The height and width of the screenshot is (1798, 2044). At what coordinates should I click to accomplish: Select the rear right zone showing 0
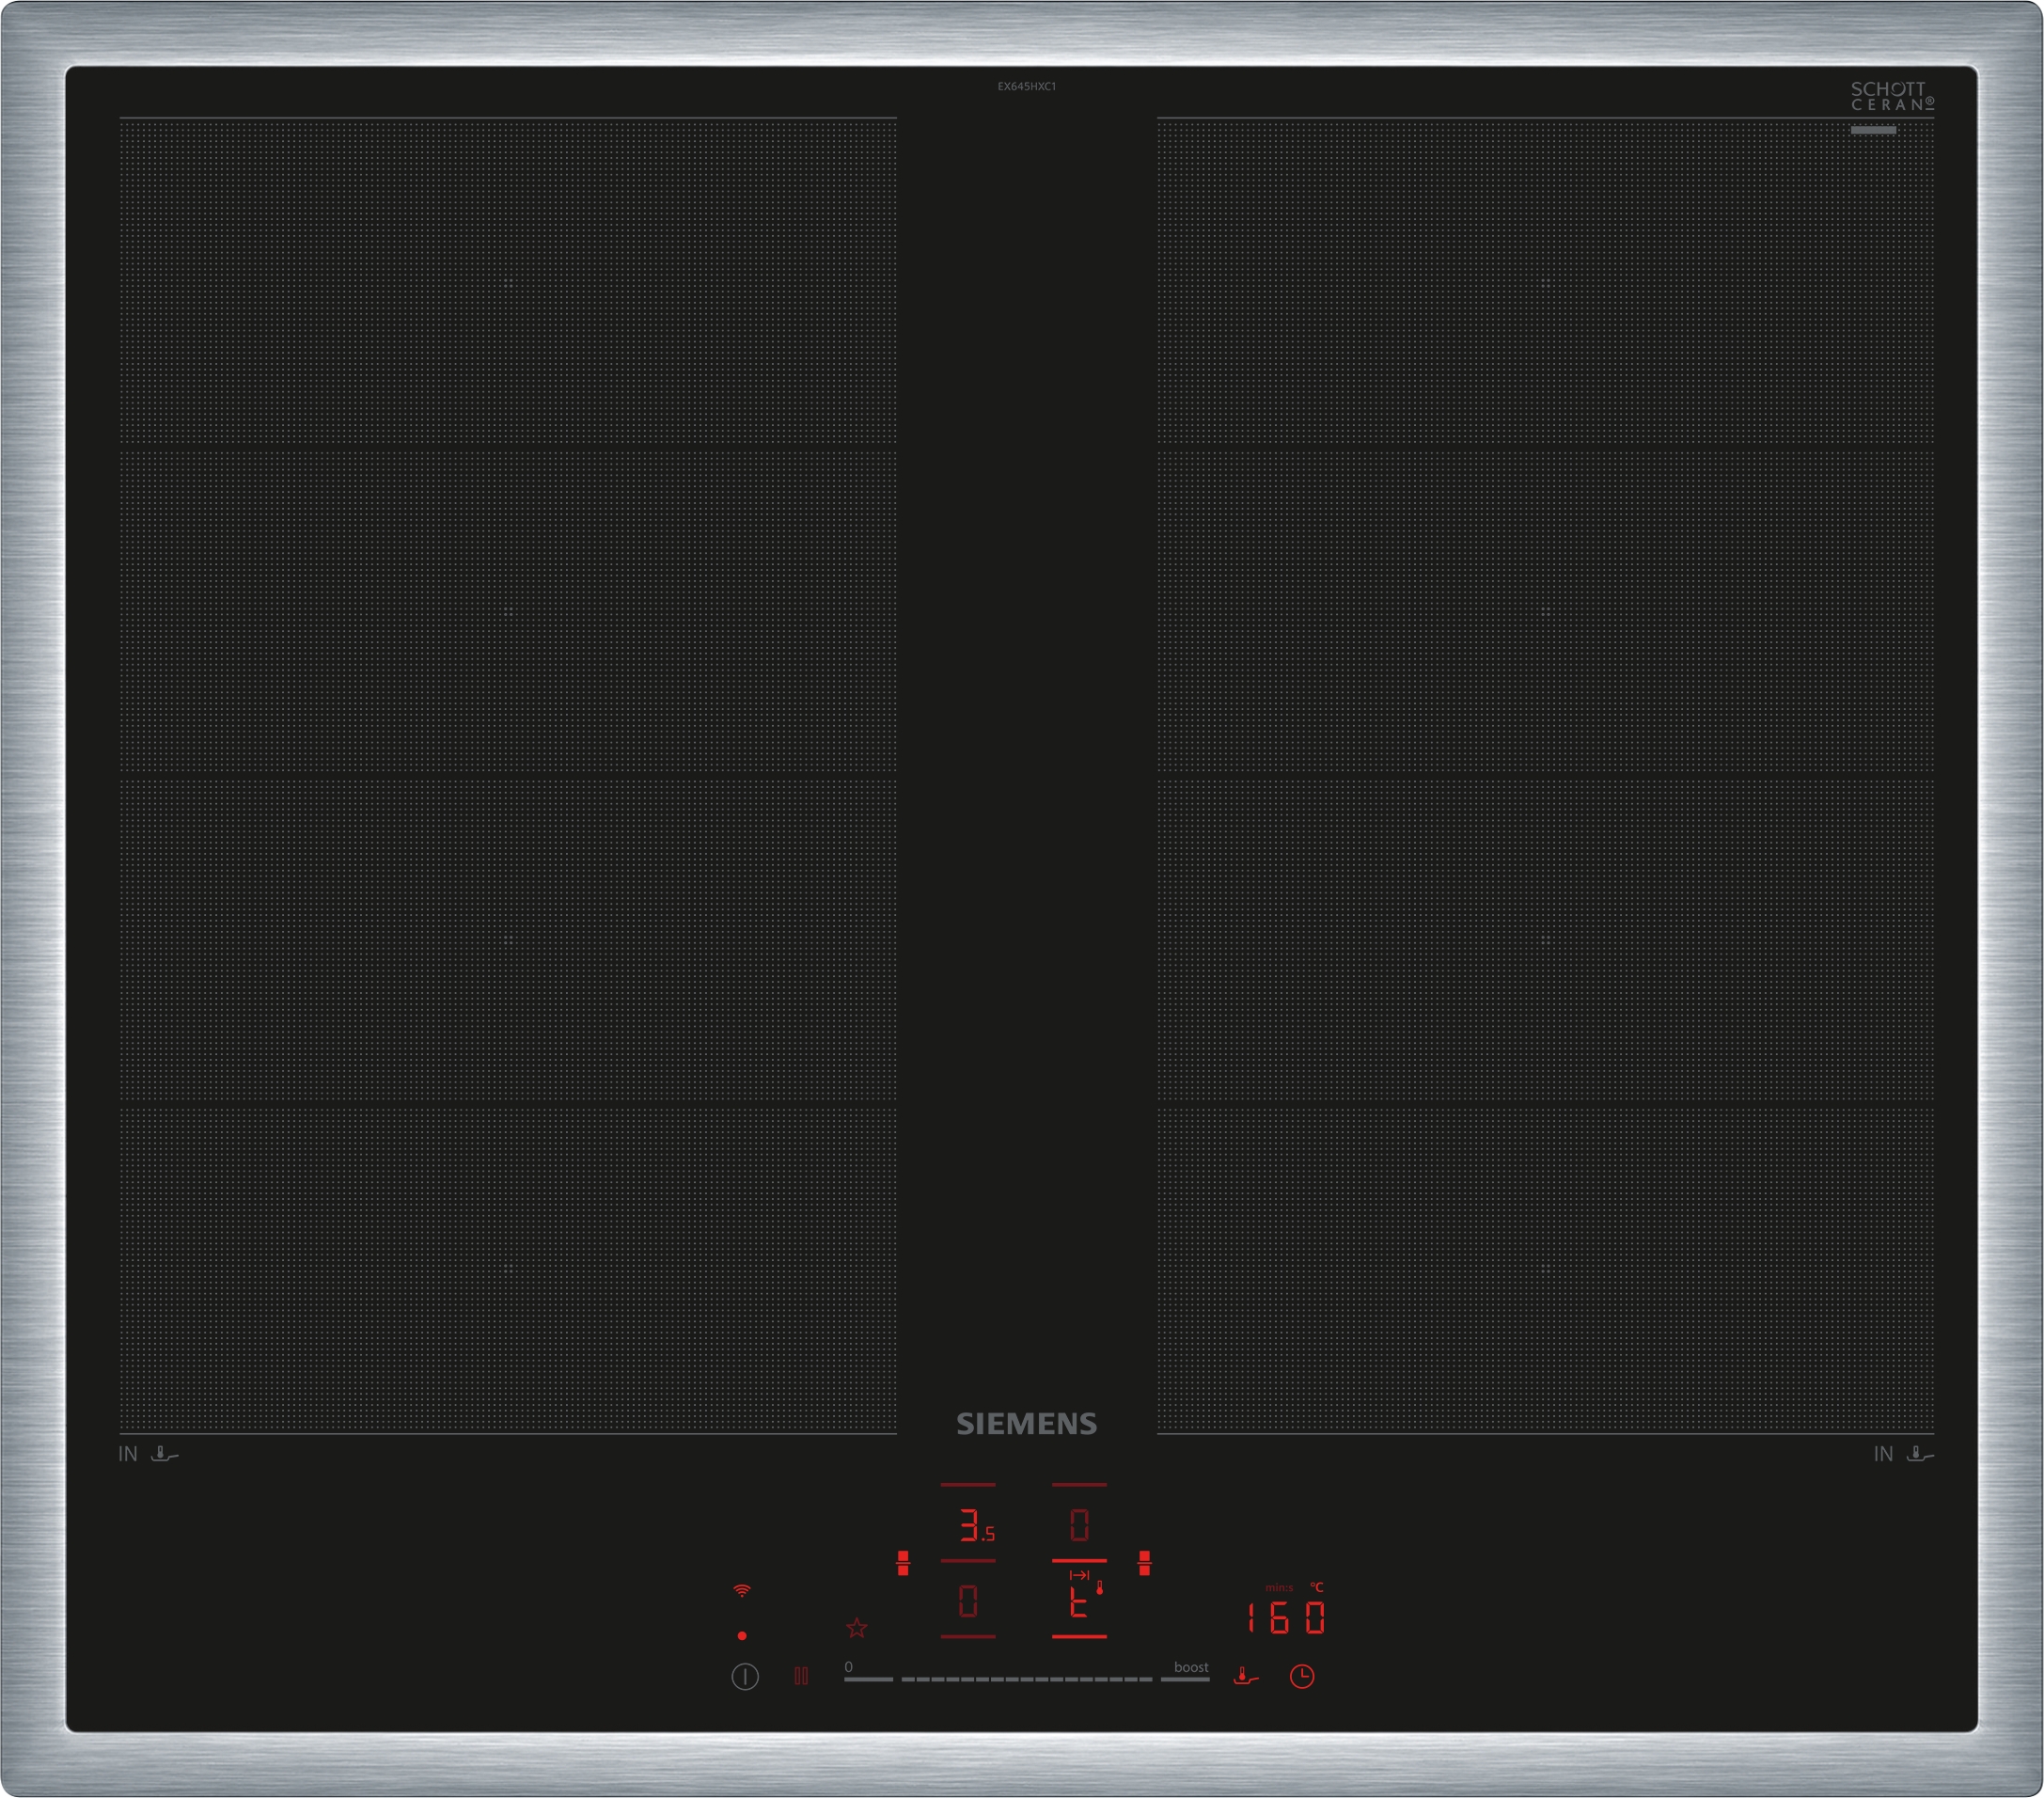1079,1525
